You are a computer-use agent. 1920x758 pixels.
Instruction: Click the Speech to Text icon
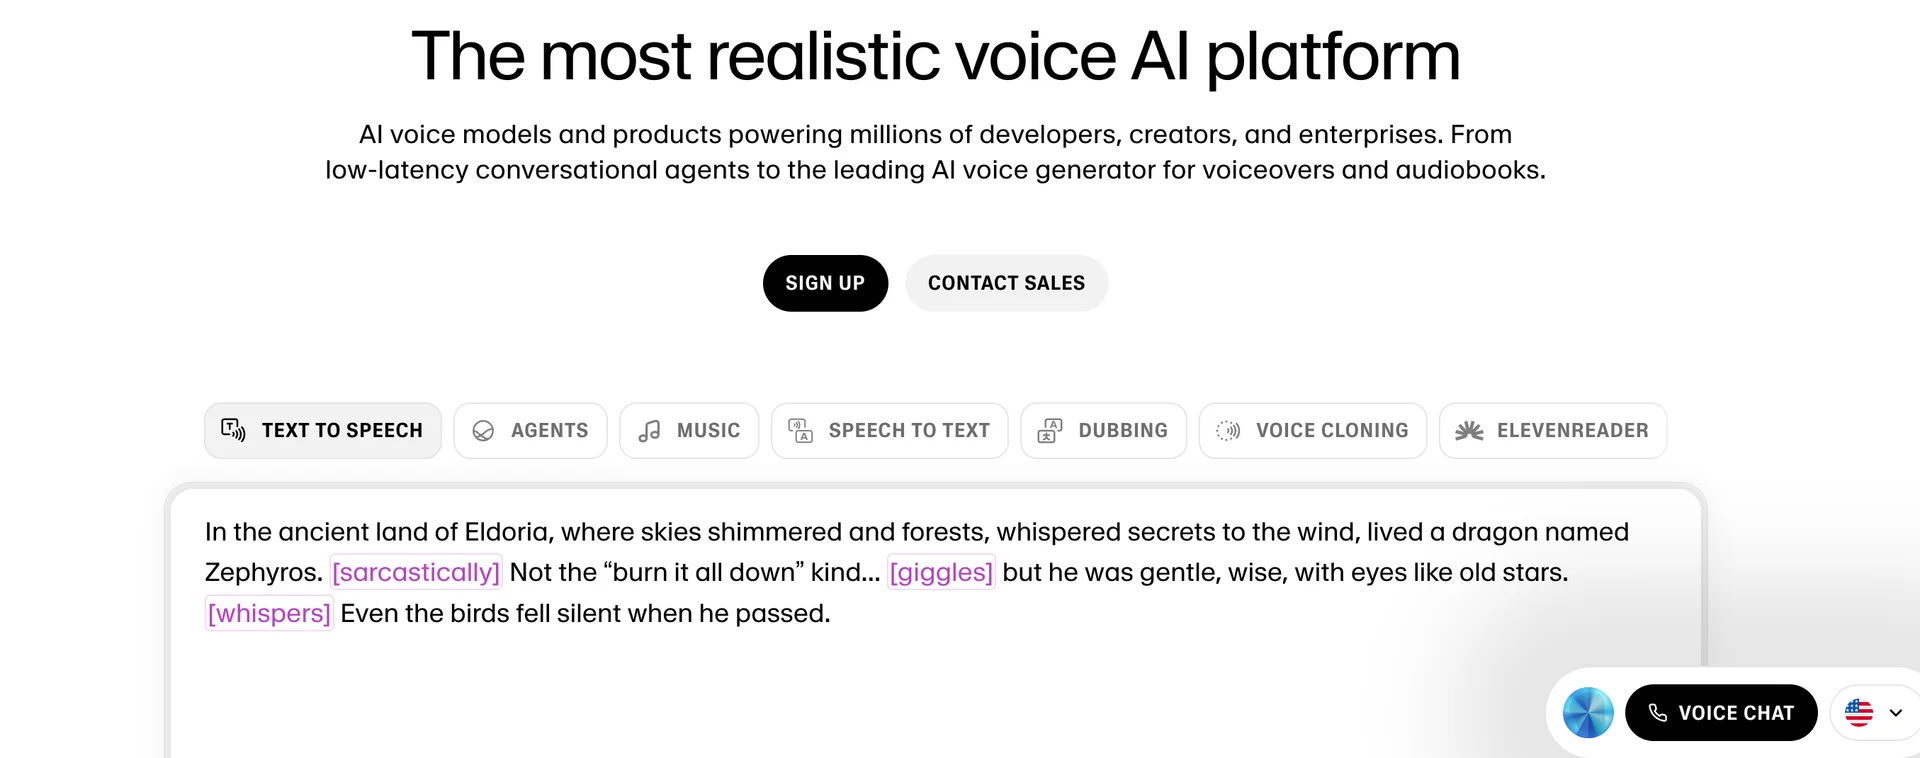click(x=800, y=431)
